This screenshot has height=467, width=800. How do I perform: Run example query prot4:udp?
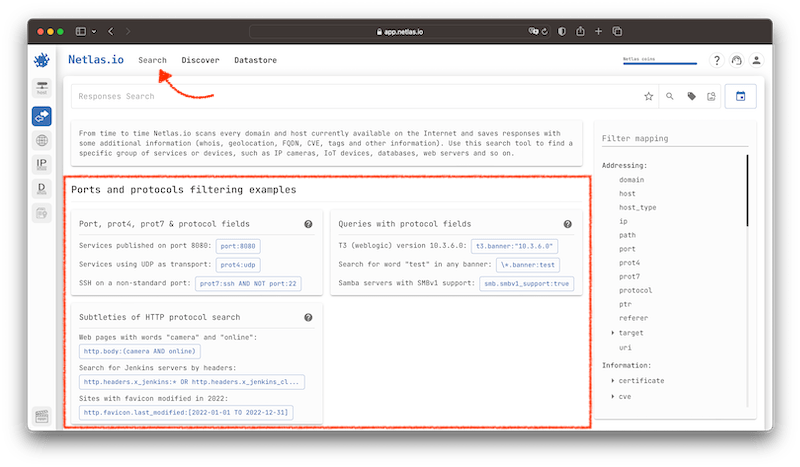coord(238,265)
